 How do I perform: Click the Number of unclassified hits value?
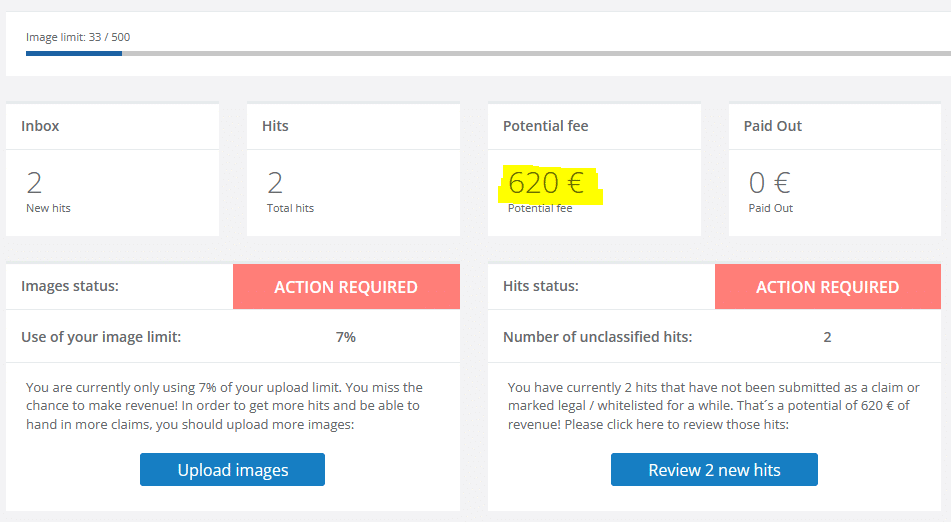click(x=827, y=337)
